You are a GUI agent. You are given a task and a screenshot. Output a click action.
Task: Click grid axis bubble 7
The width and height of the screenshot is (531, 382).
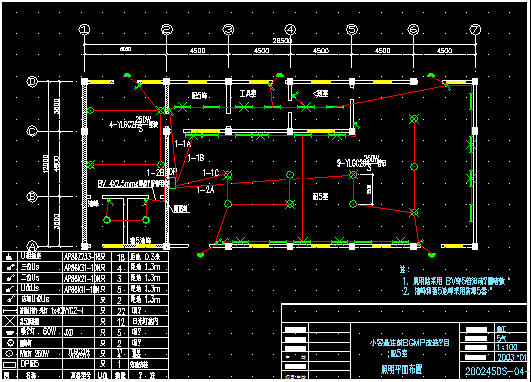(475, 29)
